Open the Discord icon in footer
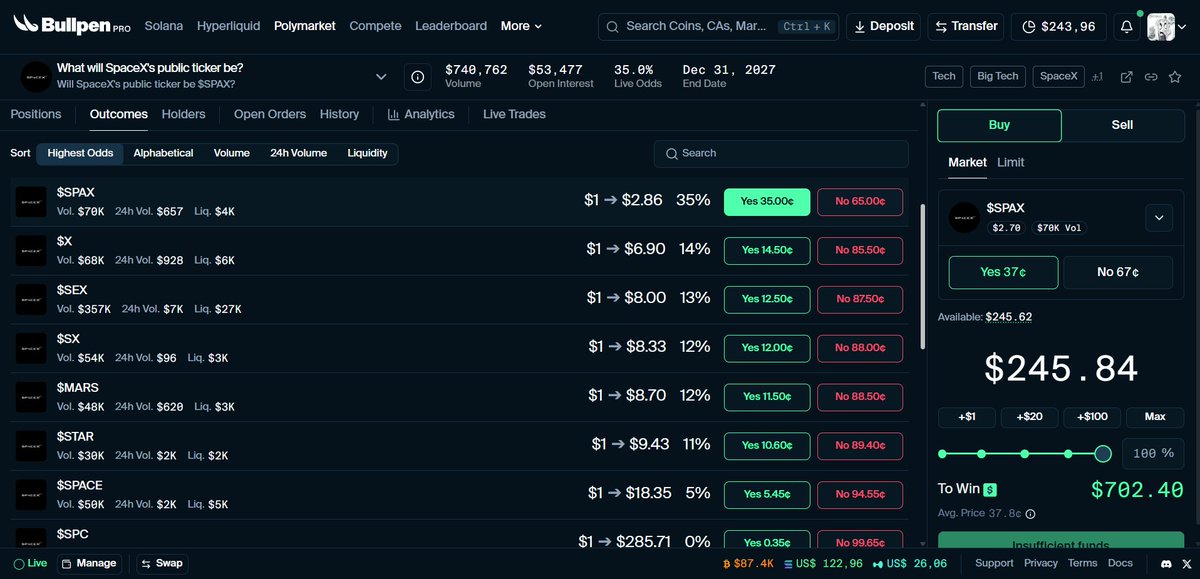 (x=1166, y=563)
